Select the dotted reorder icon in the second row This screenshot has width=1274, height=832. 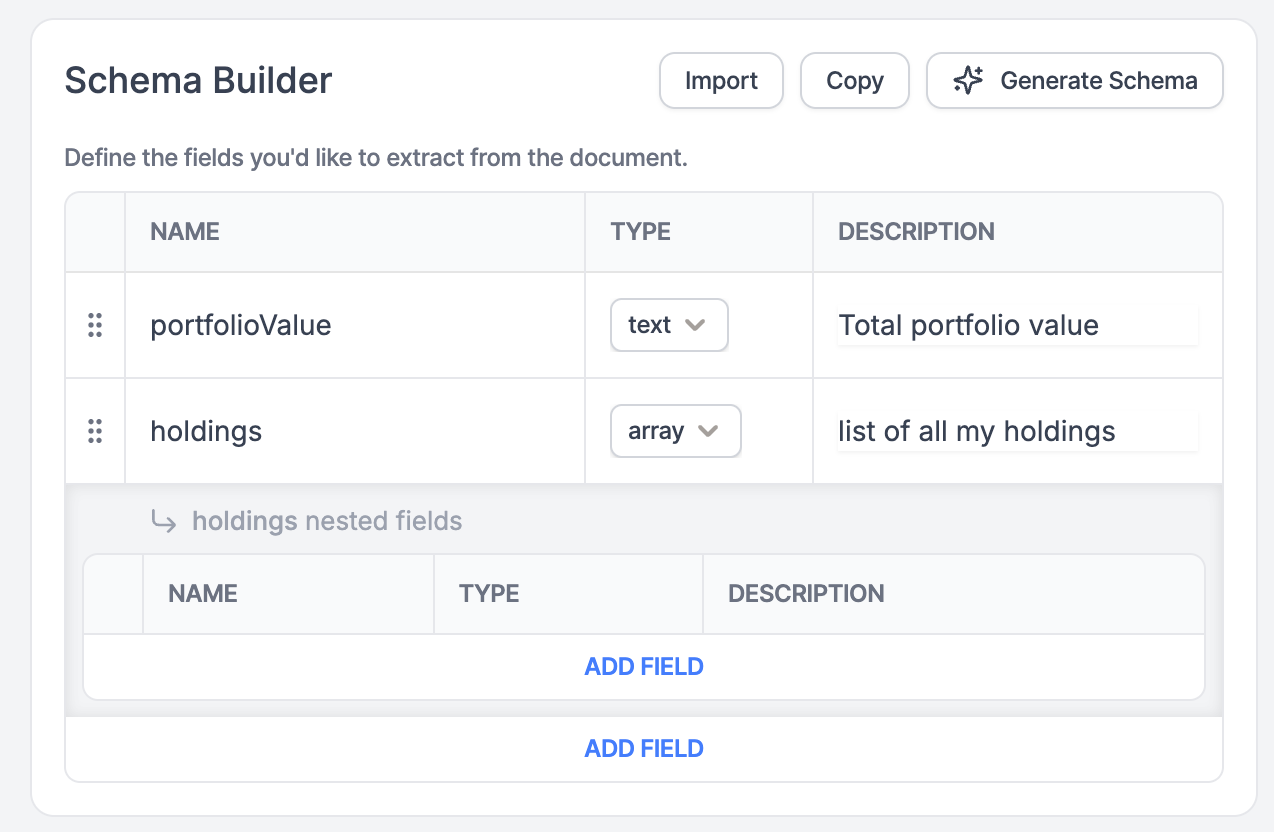point(95,431)
